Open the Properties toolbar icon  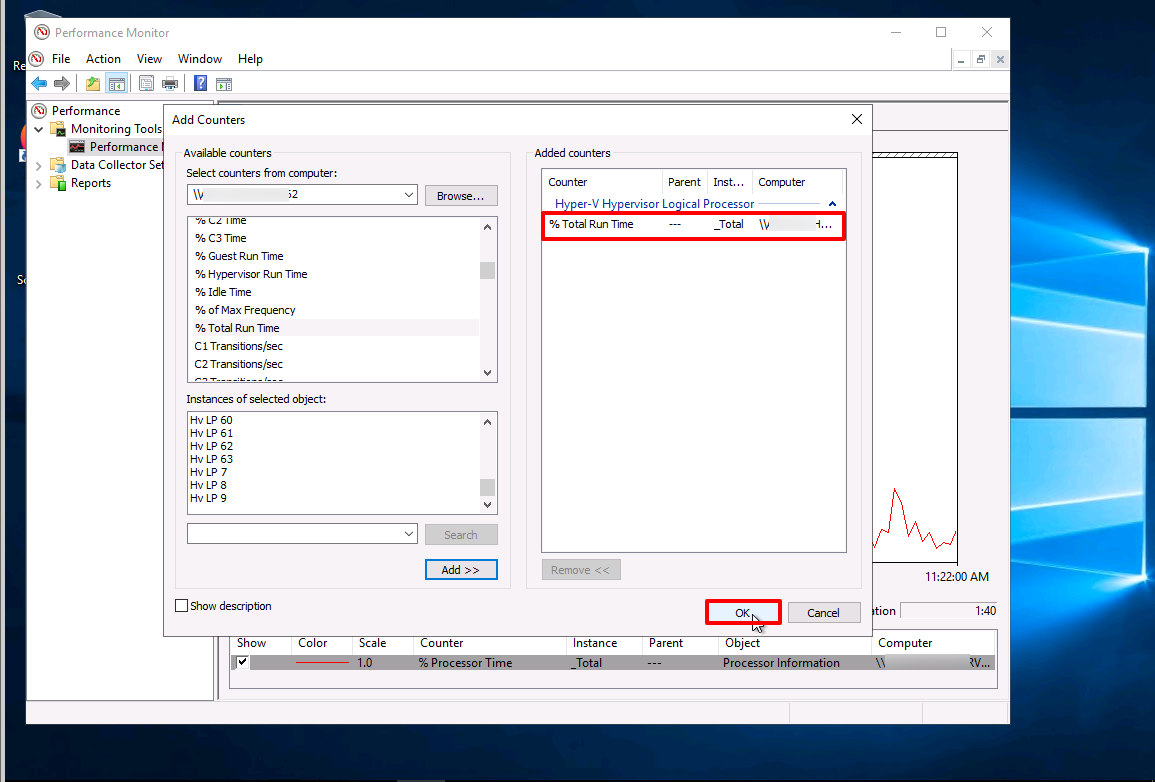[147, 84]
